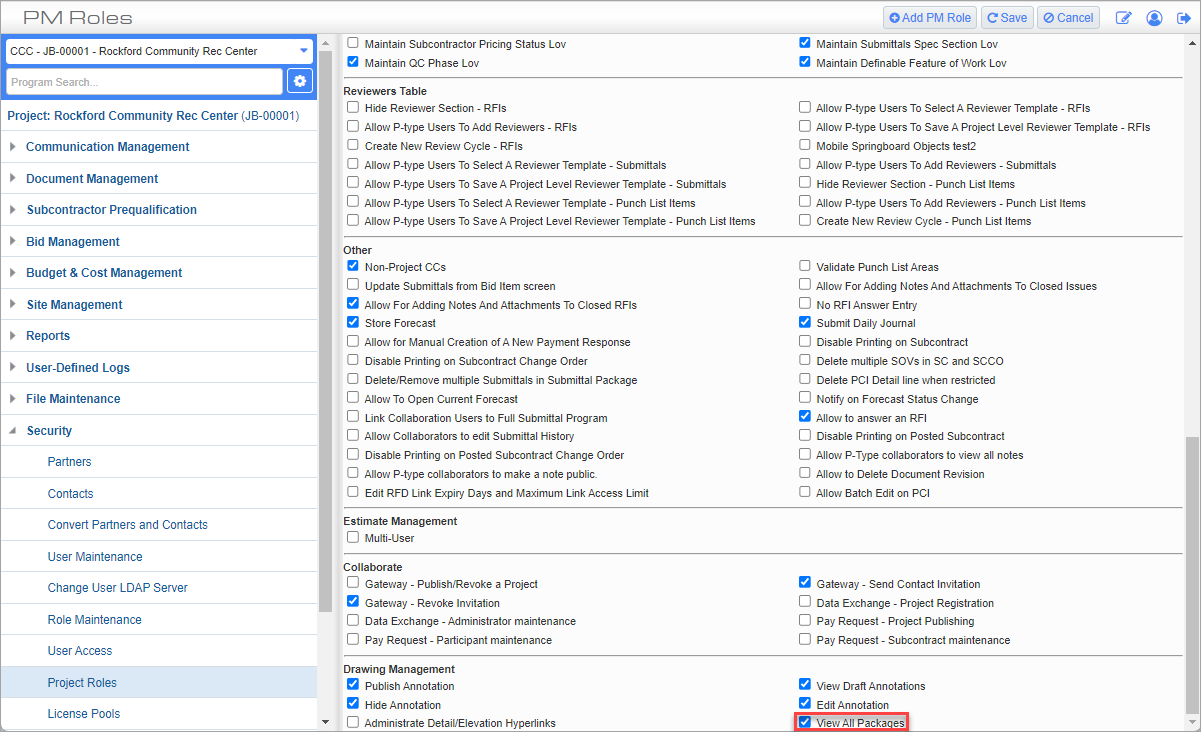This screenshot has height=732, width=1201.
Task: Toggle the Store Forecast checkbox
Action: (353, 323)
